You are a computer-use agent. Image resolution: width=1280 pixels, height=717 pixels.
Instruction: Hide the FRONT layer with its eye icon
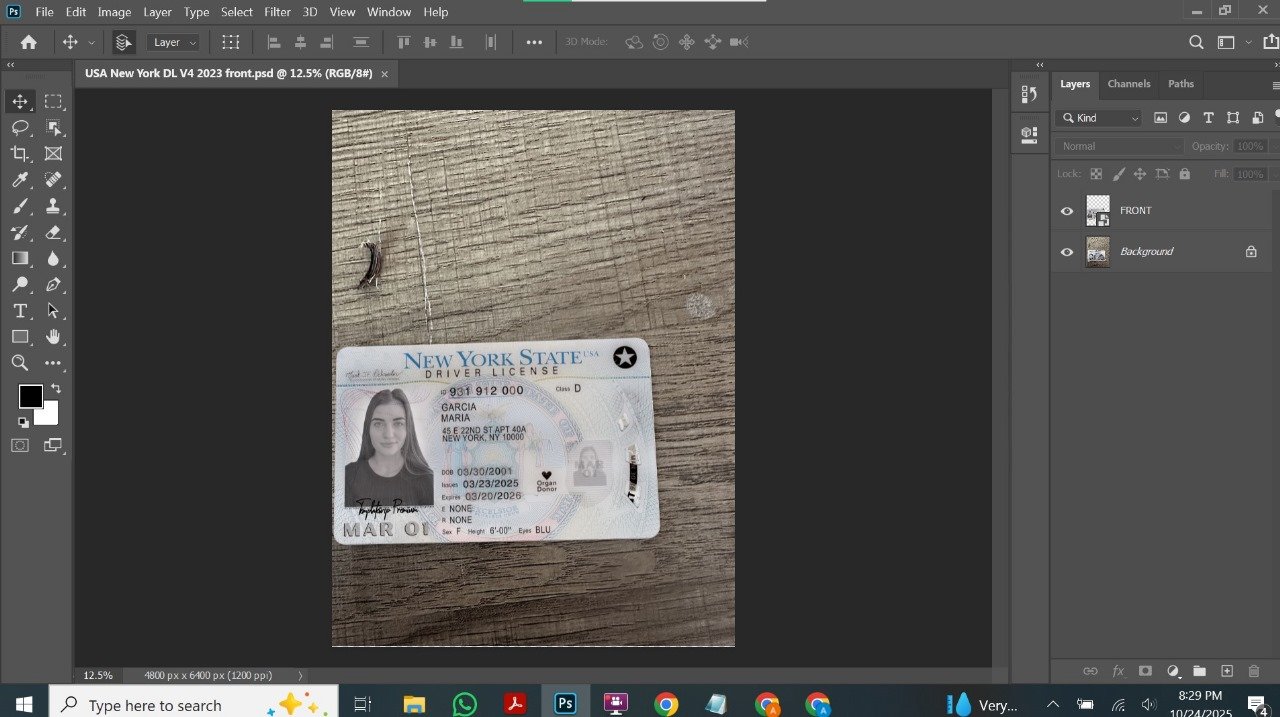click(1066, 211)
